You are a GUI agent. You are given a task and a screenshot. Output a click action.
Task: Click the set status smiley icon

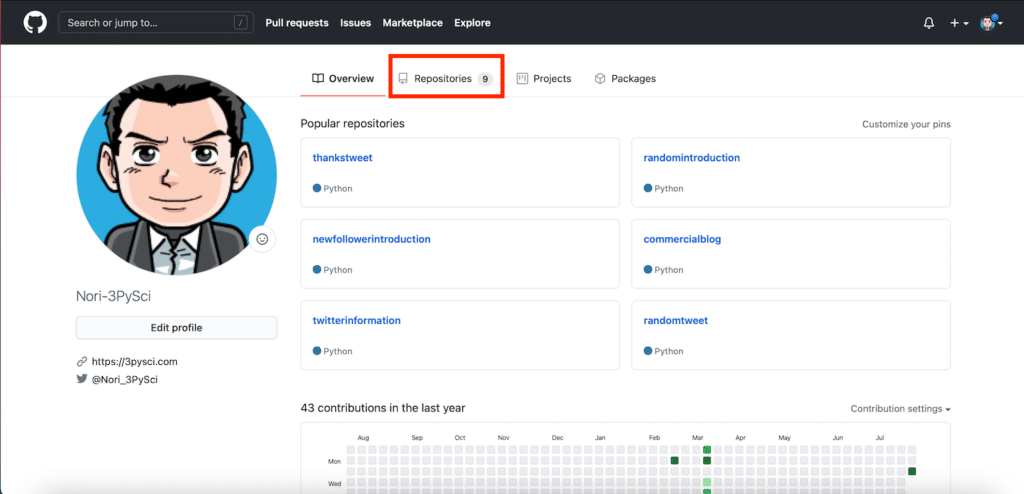click(x=262, y=239)
